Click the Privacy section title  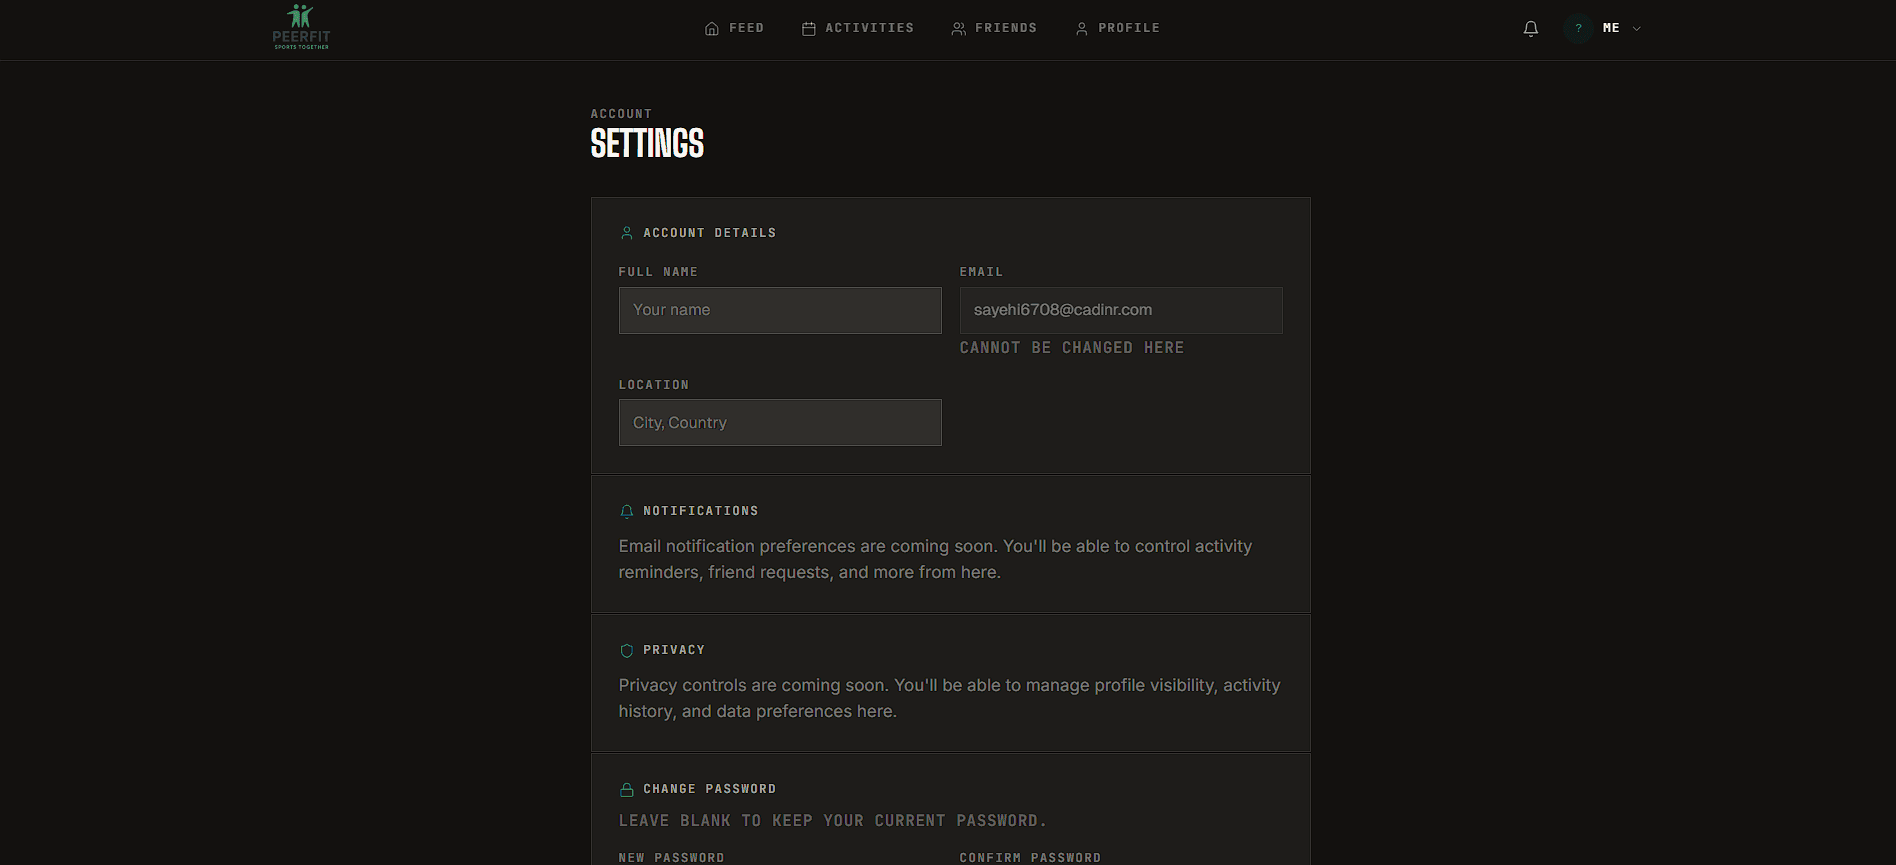coord(674,650)
